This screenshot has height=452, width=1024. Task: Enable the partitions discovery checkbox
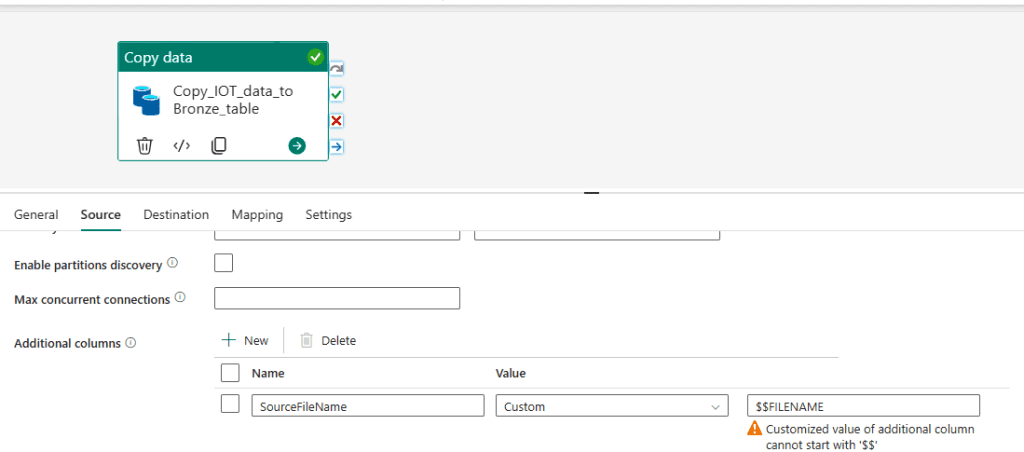click(224, 263)
